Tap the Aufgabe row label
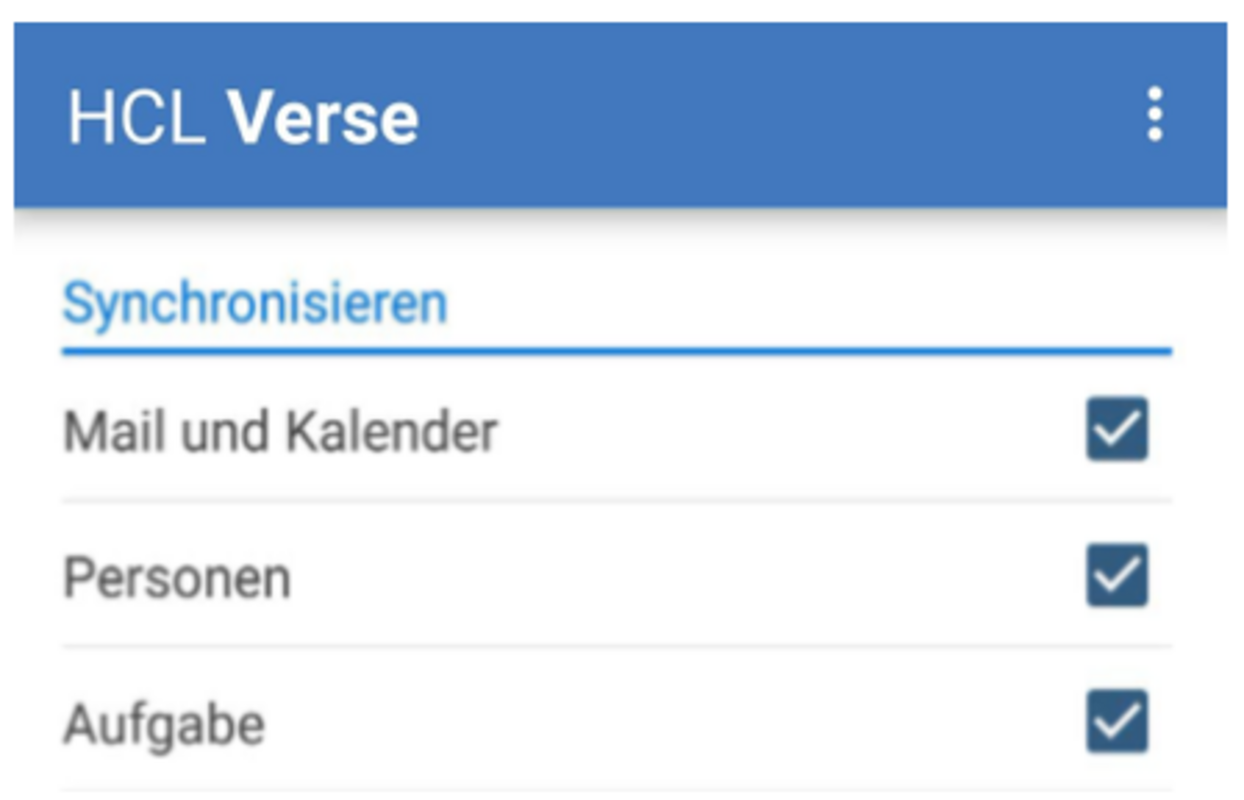The image size is (1244, 800). click(164, 724)
